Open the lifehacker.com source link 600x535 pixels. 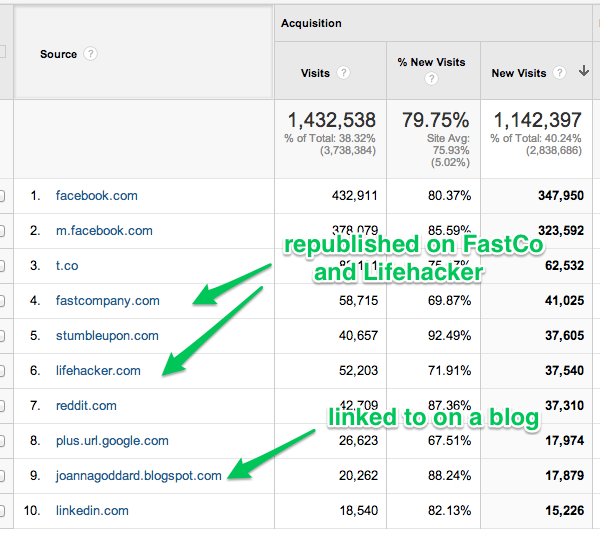[x=98, y=371]
